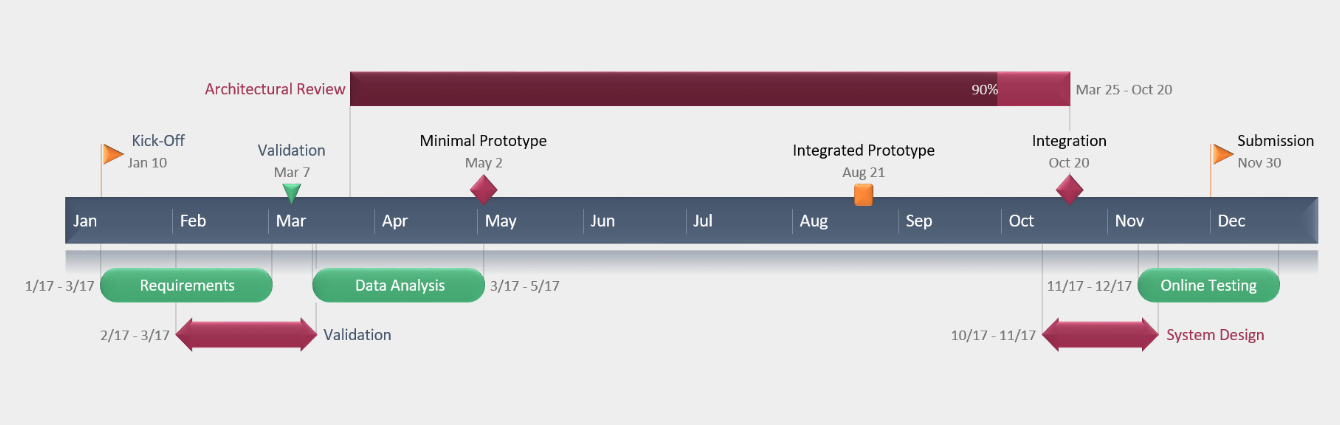This screenshot has width=1340, height=425.
Task: Click the Integration diamond milestone on Oct
Action: 1070,189
